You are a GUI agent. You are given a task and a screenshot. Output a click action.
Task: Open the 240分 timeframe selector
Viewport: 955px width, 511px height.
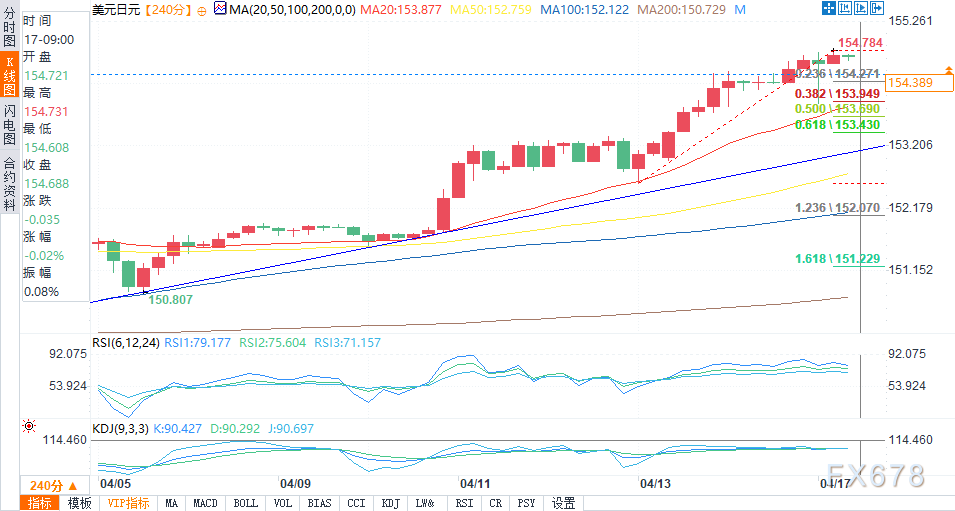pos(54,485)
